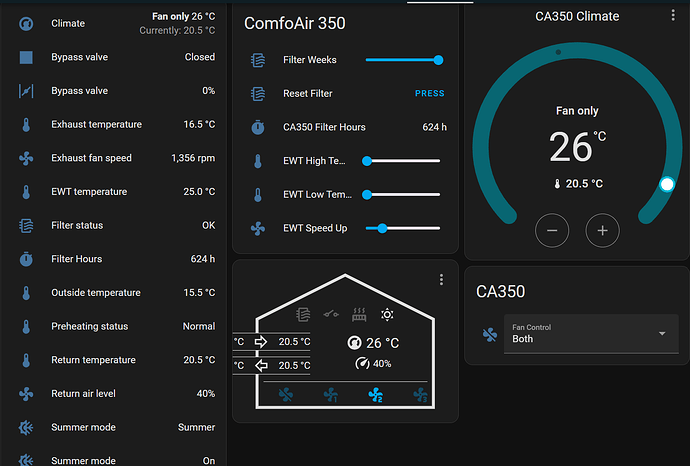The height and width of the screenshot is (466, 690).
Task: Click the EWT temperature thermometer icon
Action: [26, 192]
